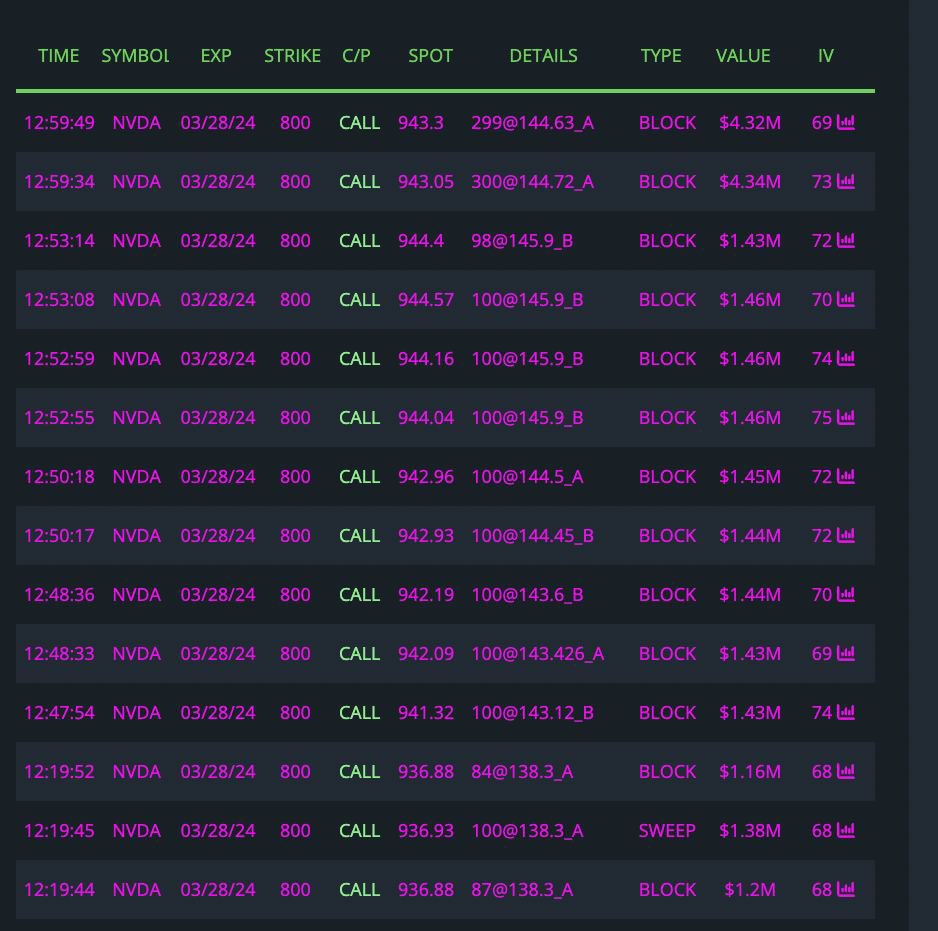The image size is (938, 931).
Task: Click strike 800 in 12:52:55 row
Action: 295,417
